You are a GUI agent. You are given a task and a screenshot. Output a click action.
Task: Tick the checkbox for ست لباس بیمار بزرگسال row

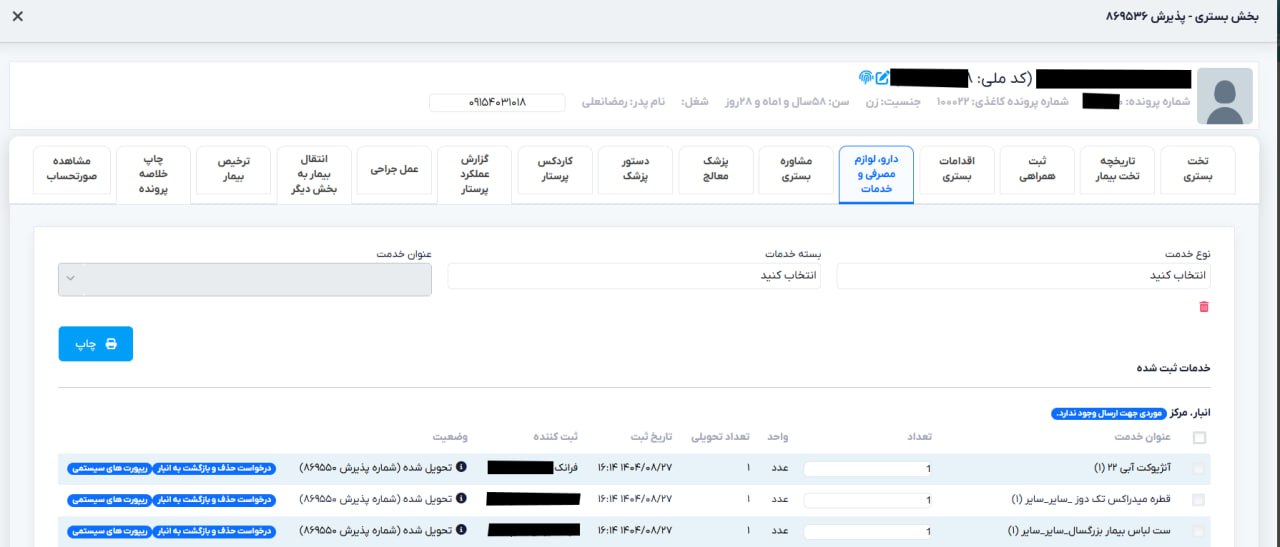coord(1198,531)
